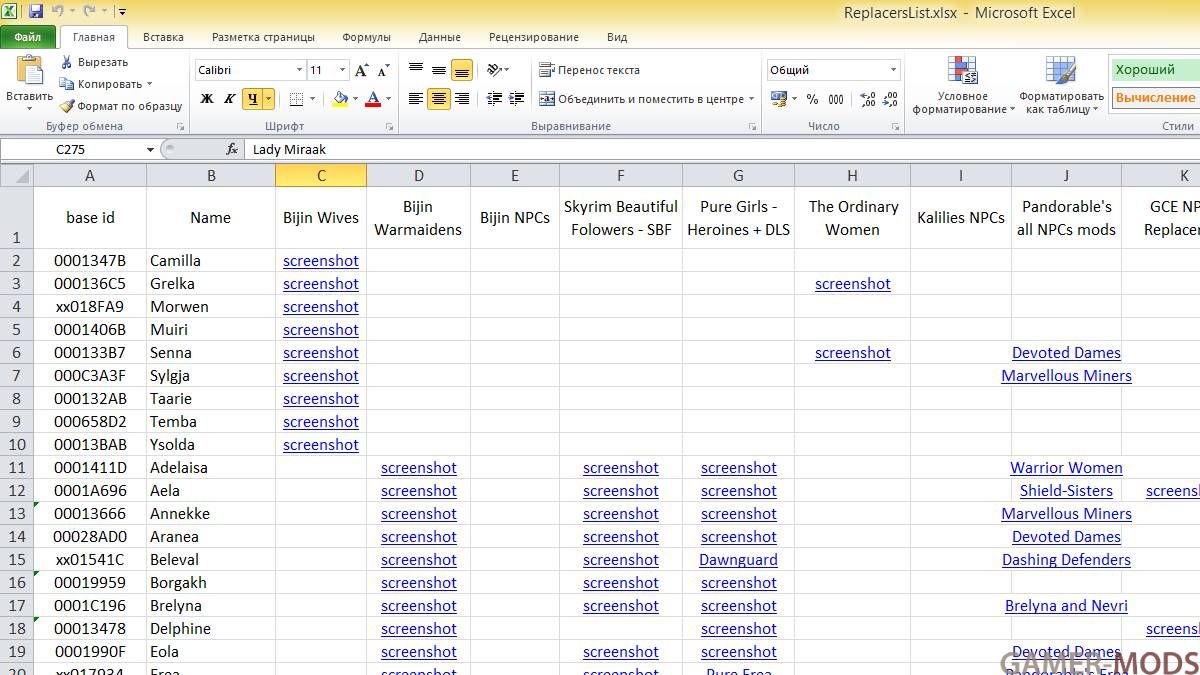The image size is (1200, 675).
Task: Click Формат по образцу format painter
Action: pos(120,106)
